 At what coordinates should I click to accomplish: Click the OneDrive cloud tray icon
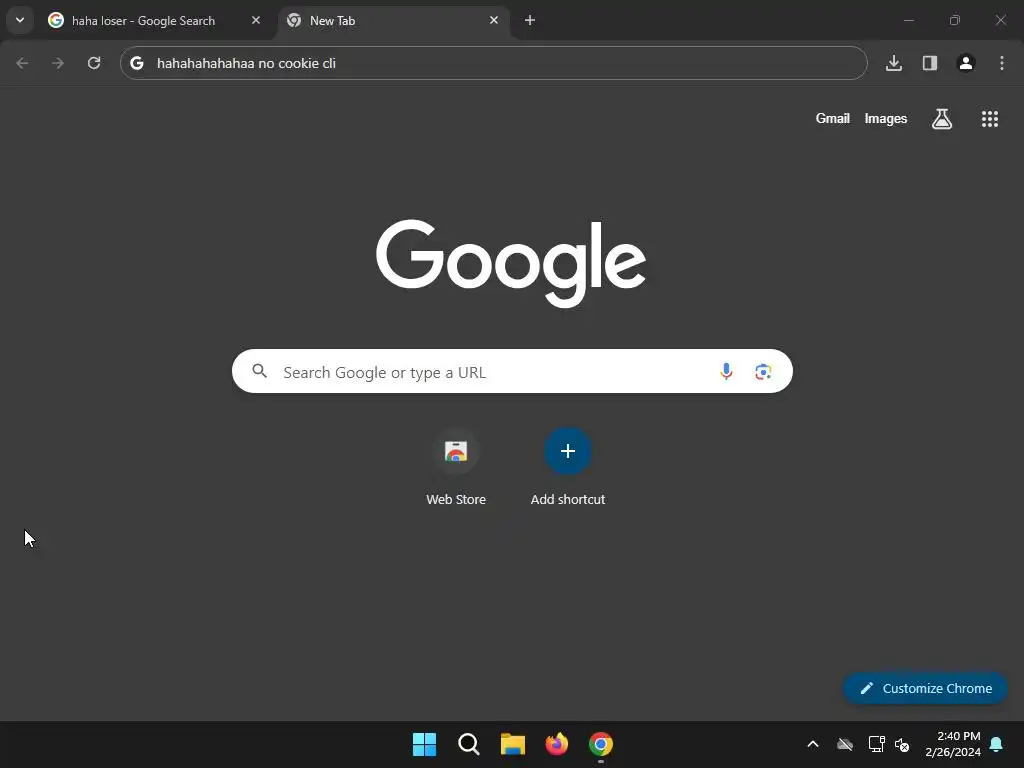[x=845, y=744]
